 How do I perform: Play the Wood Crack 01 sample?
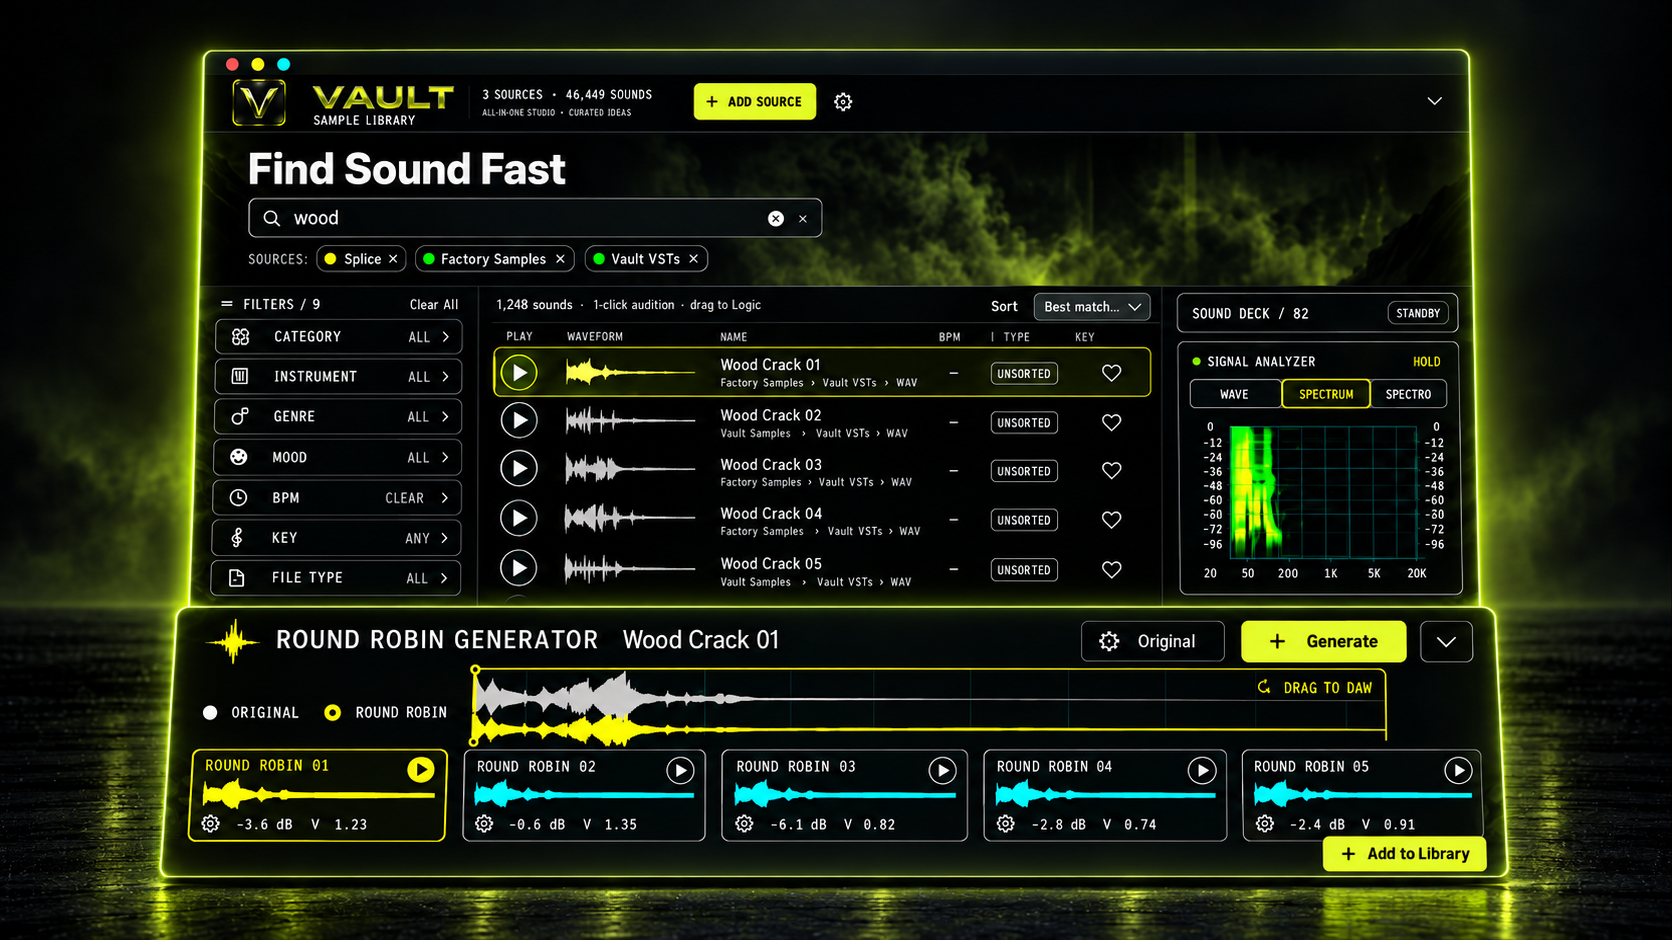519,373
